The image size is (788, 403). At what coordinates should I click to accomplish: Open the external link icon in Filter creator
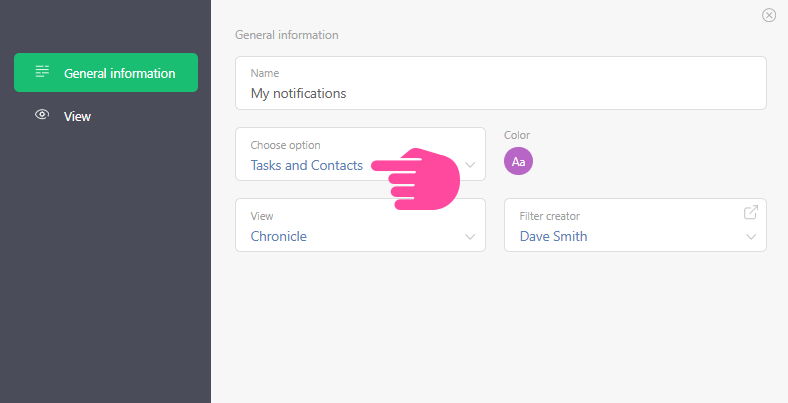751,212
